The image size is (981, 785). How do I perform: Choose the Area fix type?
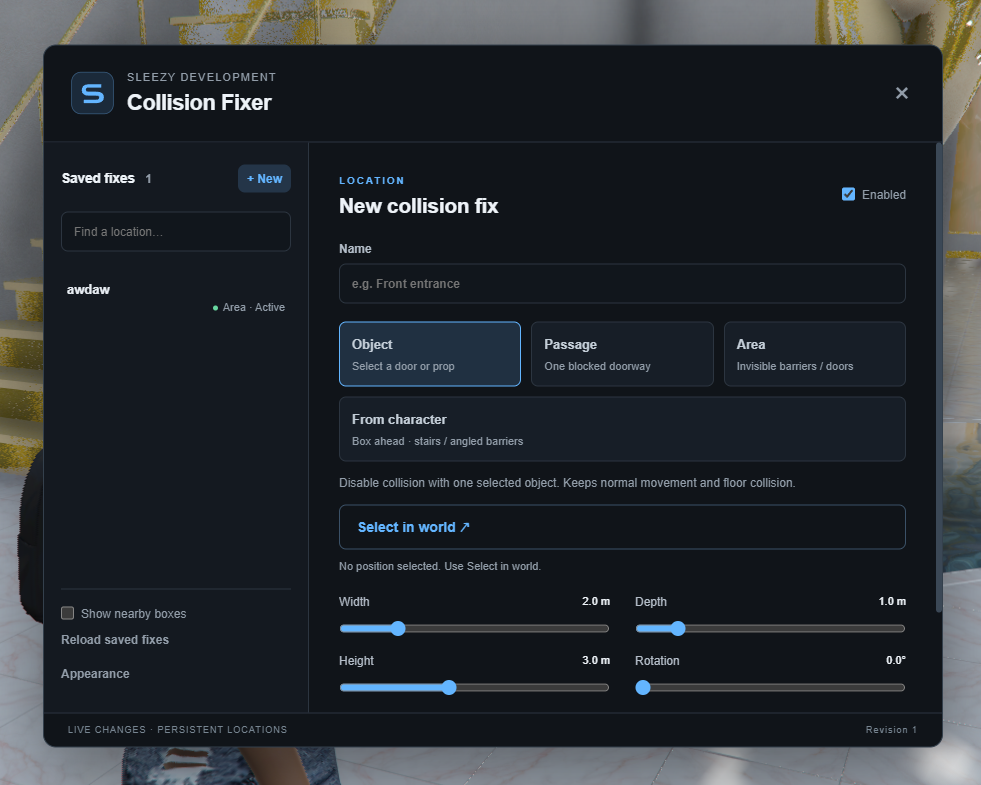(x=815, y=354)
